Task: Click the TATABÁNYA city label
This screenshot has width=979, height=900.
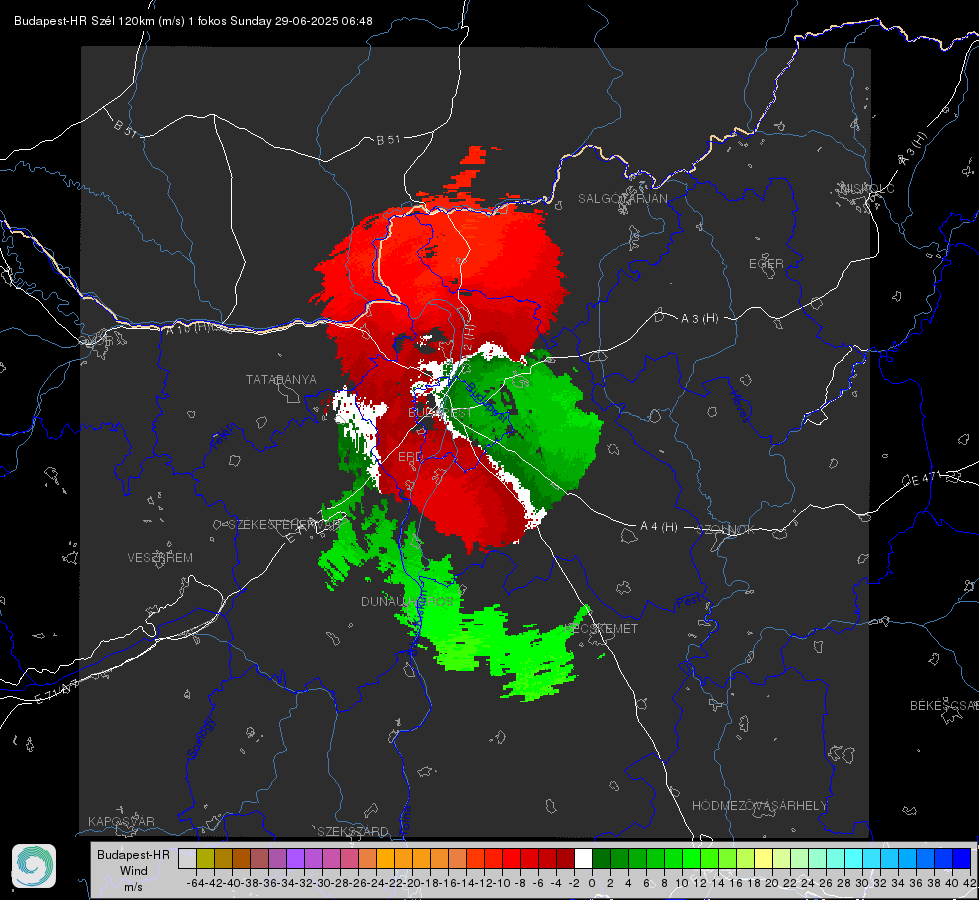Action: [x=281, y=379]
